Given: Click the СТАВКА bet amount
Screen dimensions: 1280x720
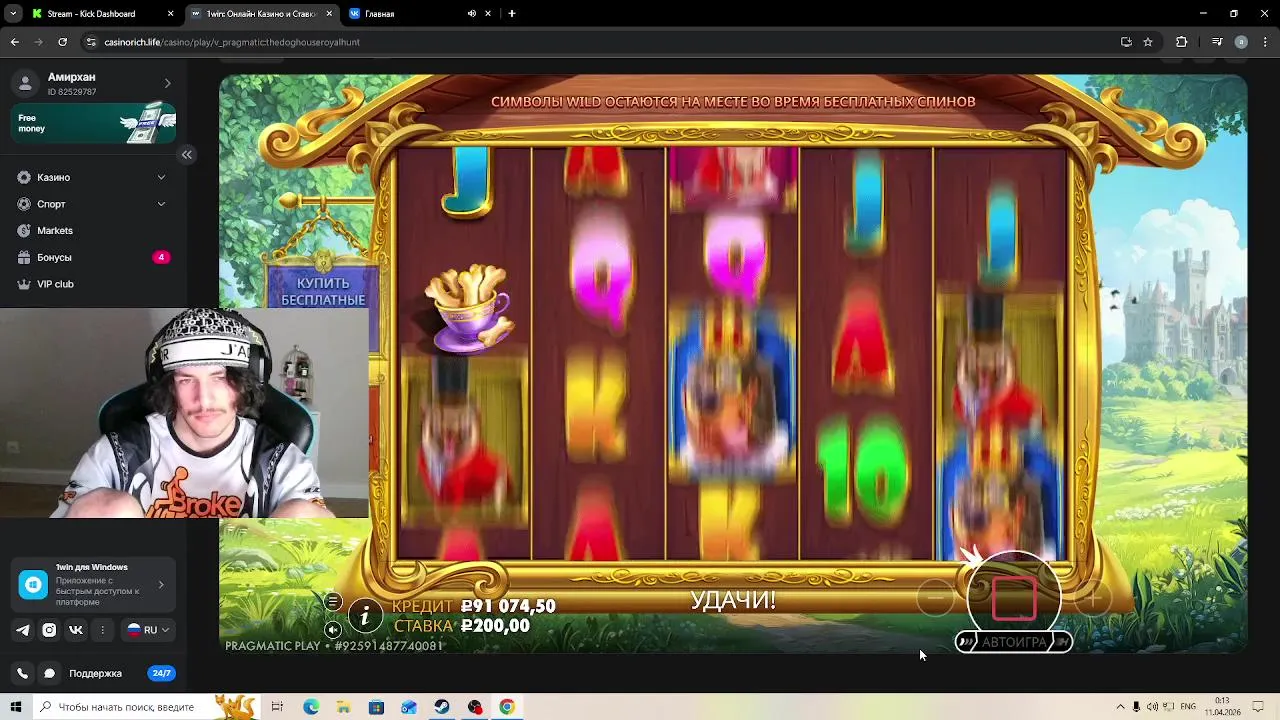Looking at the screenshot, I should click(x=495, y=626).
